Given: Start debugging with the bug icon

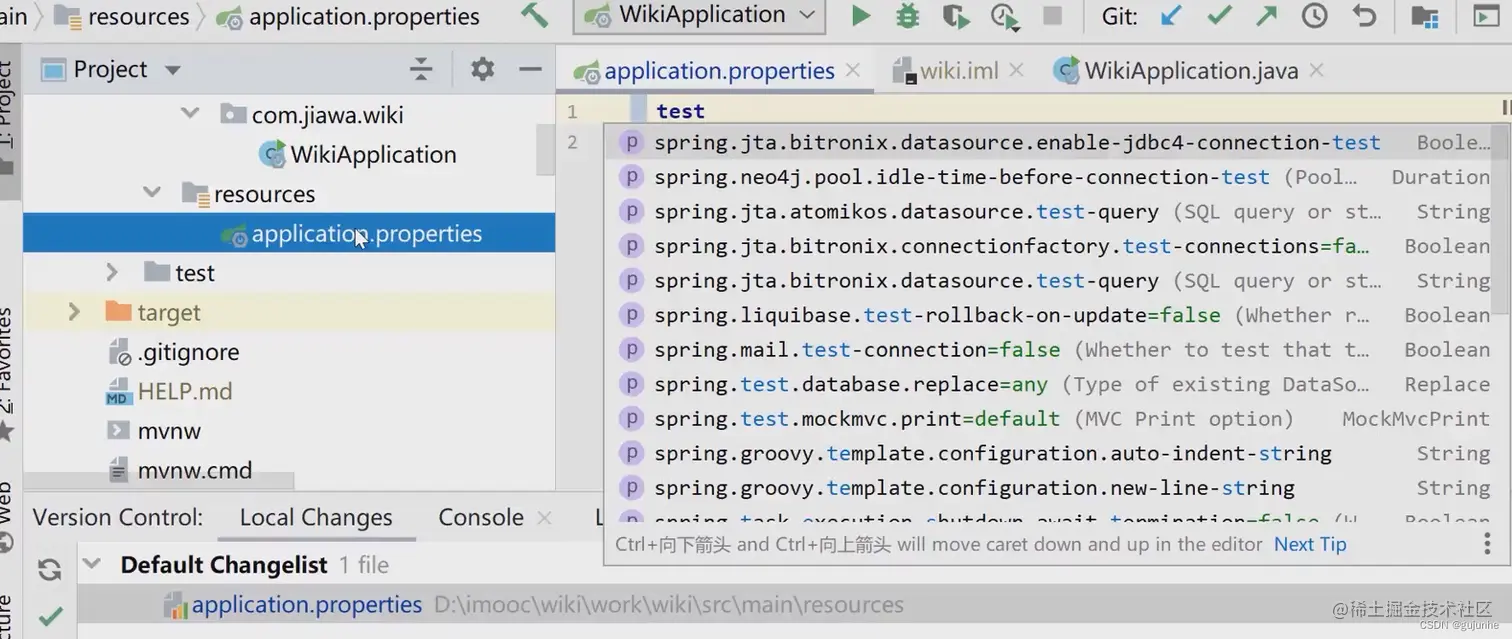Looking at the screenshot, I should [908, 16].
